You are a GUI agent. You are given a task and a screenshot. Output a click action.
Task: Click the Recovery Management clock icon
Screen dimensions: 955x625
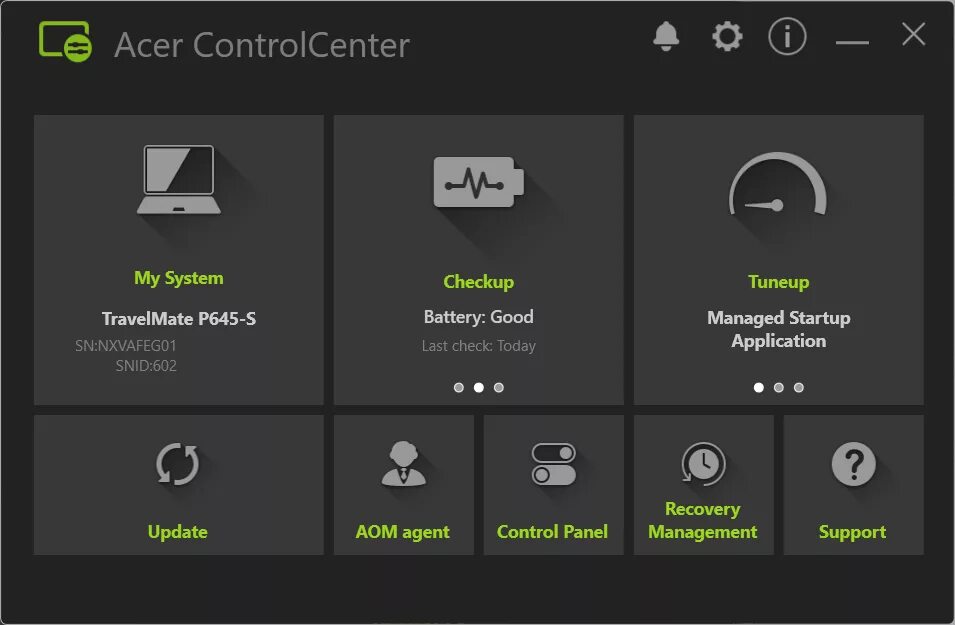[703, 464]
